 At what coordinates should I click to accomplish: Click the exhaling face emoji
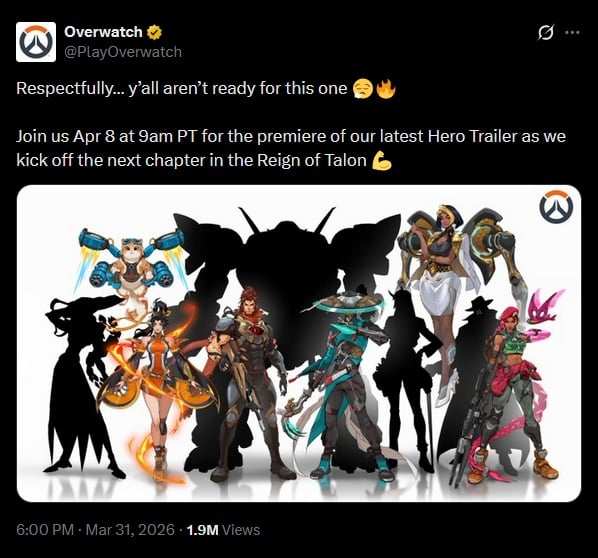[x=363, y=88]
